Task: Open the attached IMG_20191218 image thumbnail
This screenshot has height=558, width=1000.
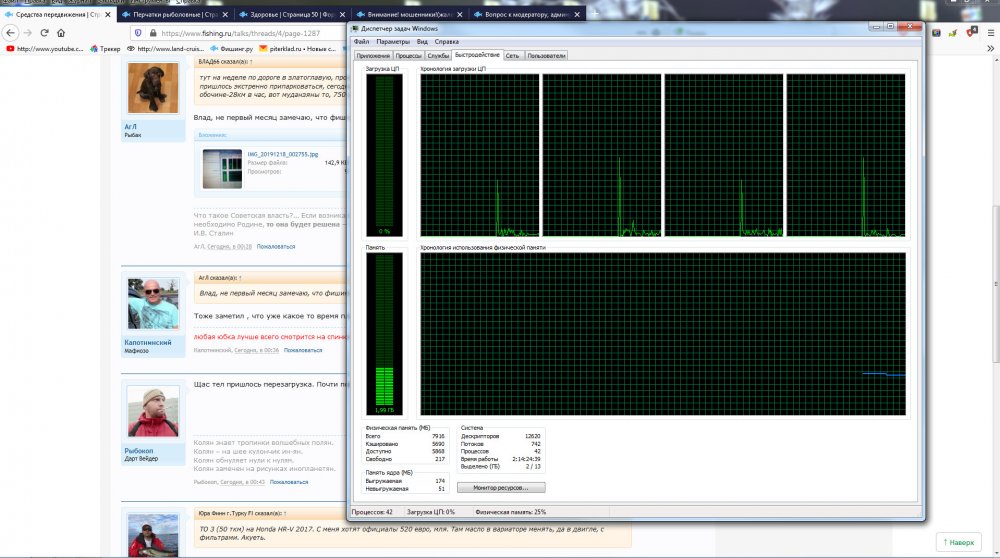Action: click(222, 169)
